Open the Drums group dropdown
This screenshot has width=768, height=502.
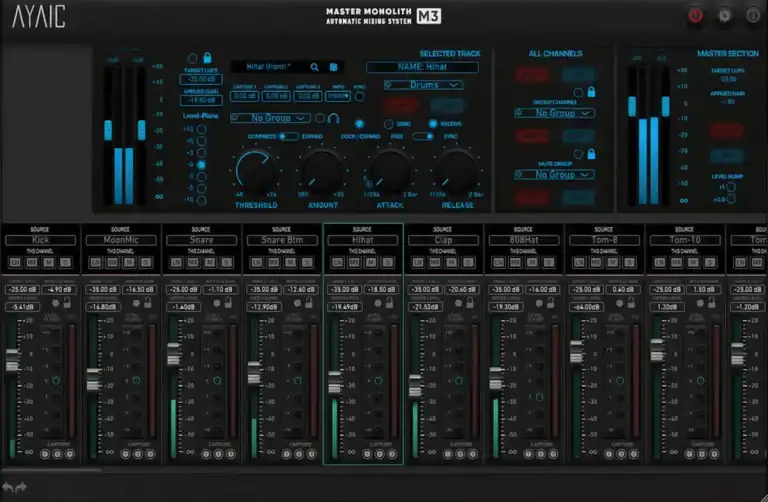[424, 85]
